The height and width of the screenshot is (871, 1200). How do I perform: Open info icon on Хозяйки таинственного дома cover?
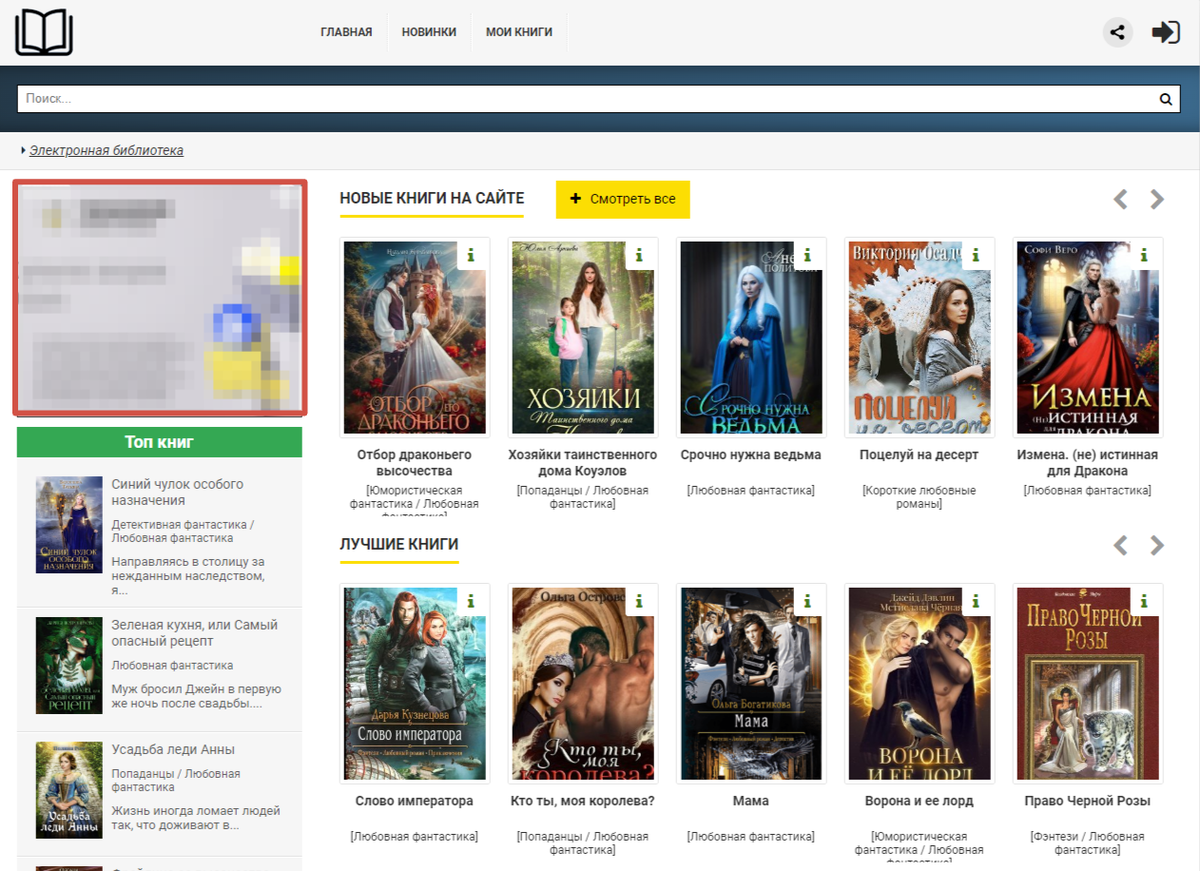(x=639, y=255)
